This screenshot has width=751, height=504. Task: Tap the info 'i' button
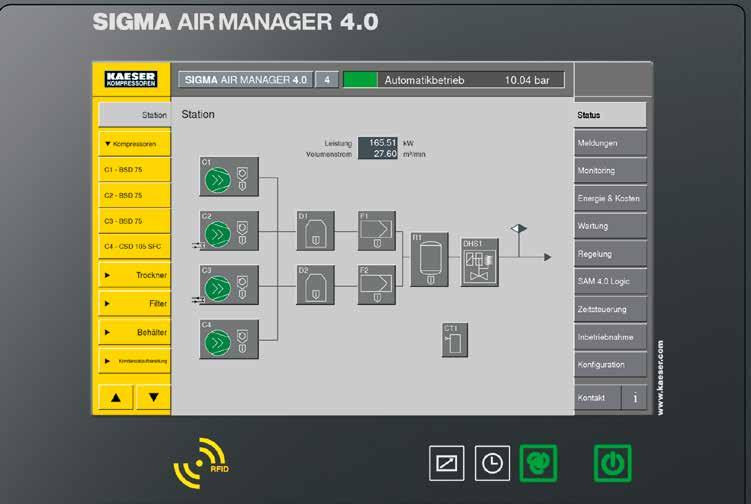point(634,398)
